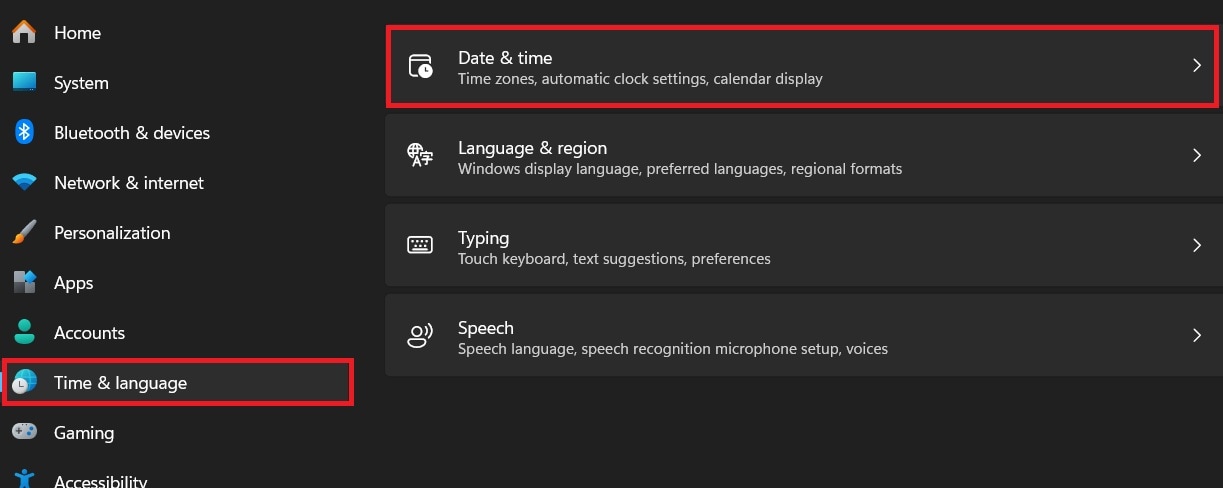Click the Personalization paintbrush icon

pyautogui.click(x=25, y=232)
